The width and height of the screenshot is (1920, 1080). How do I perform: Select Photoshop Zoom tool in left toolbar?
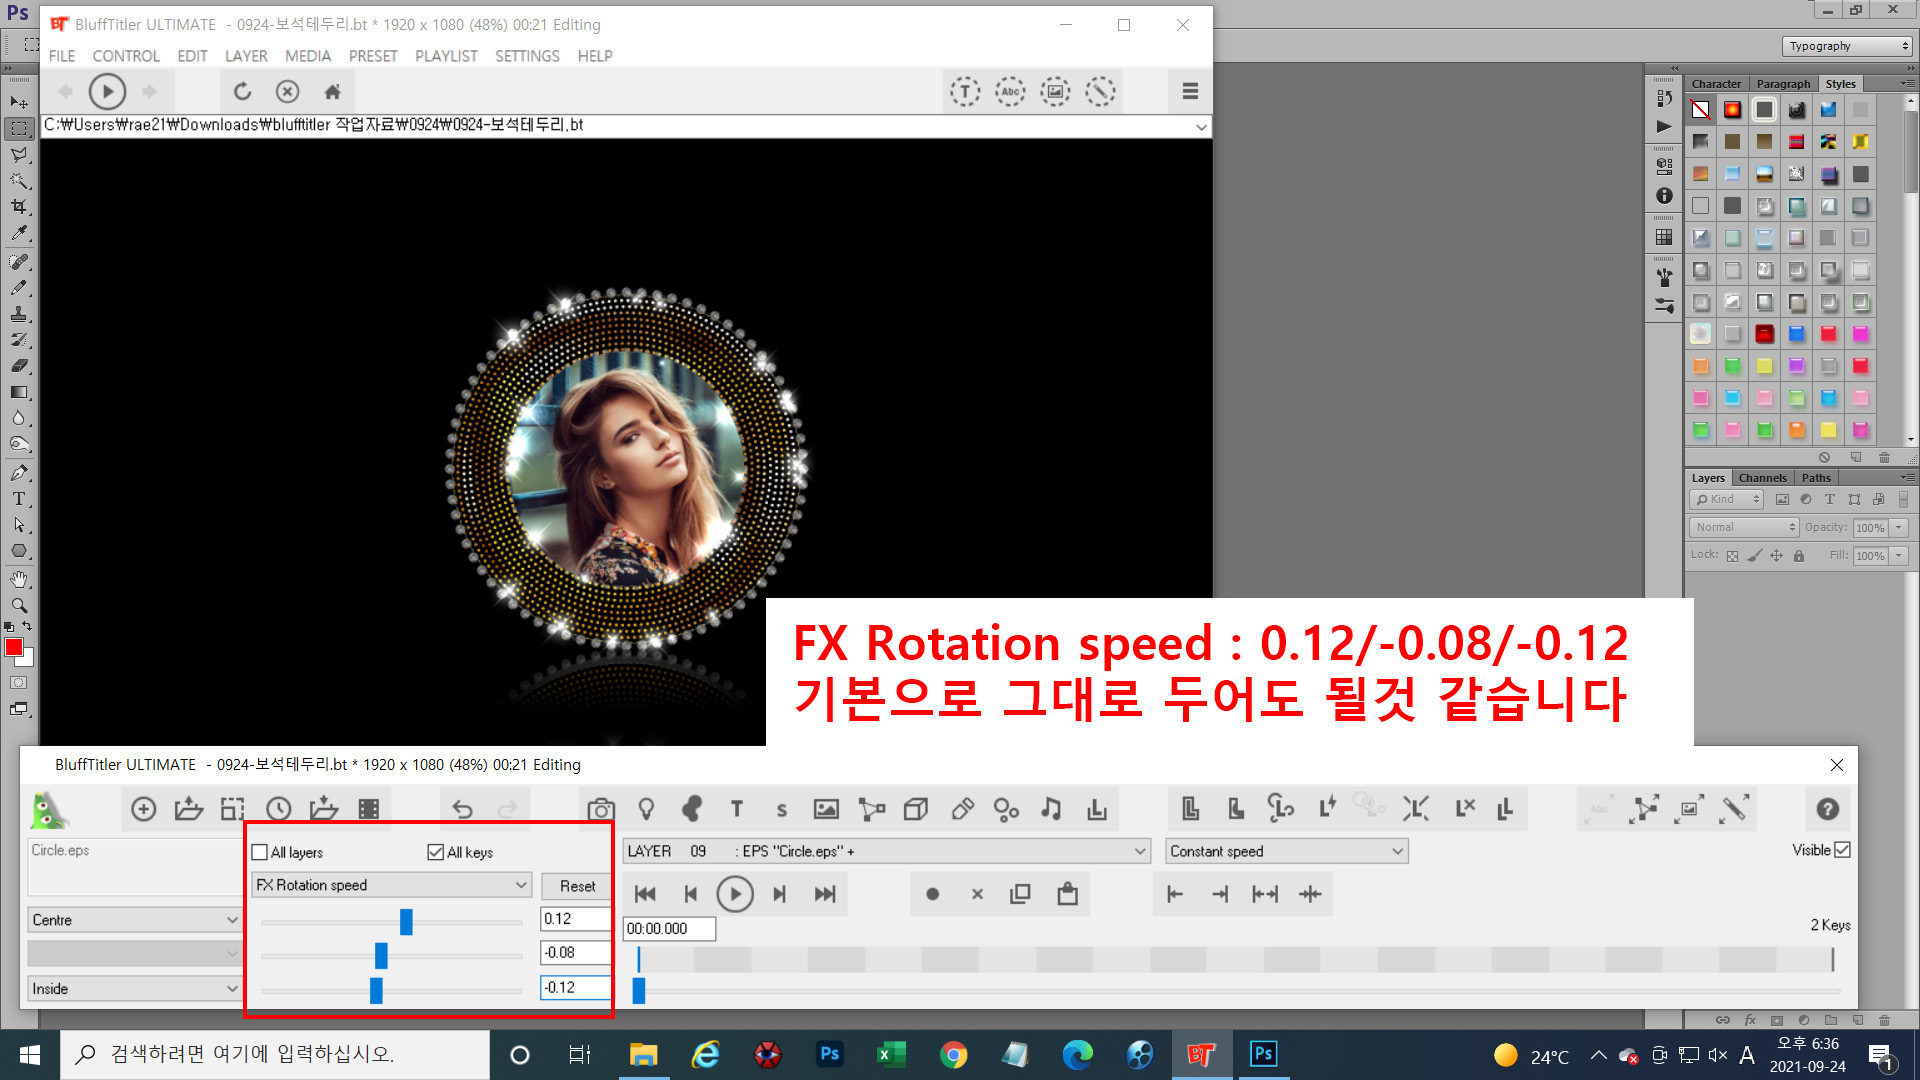coord(19,606)
